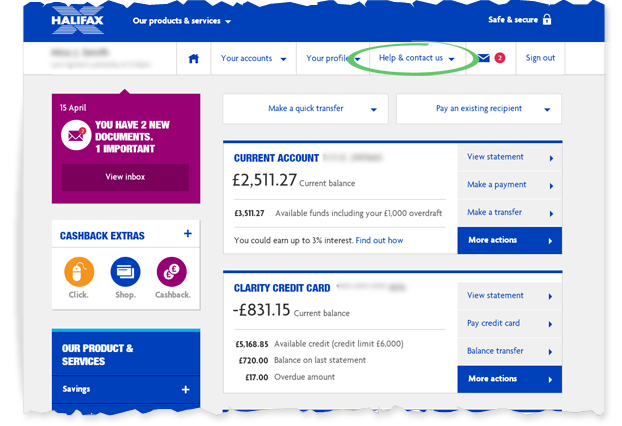Click the Halifax logo

pos(77,19)
